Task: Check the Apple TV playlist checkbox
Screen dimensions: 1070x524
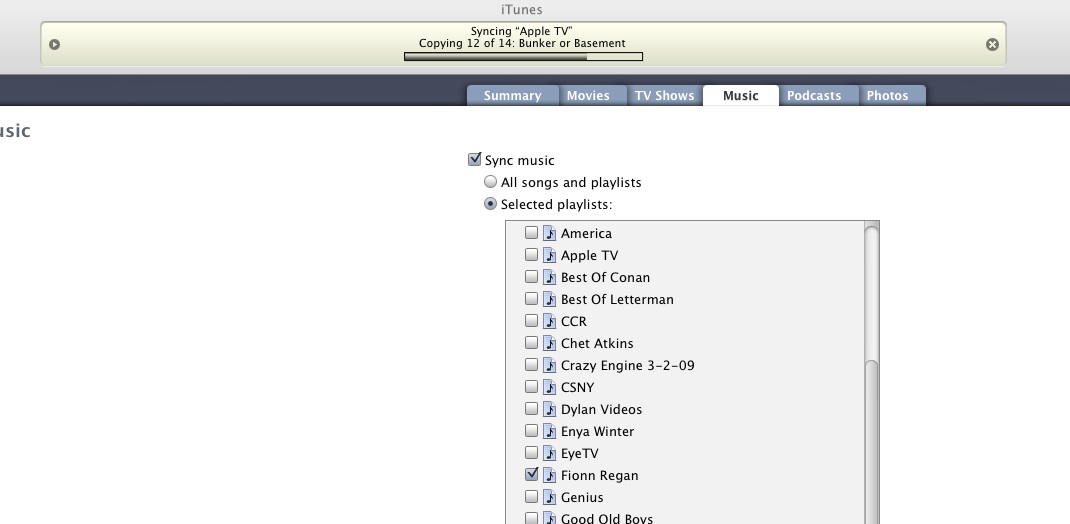Action: click(x=531, y=254)
